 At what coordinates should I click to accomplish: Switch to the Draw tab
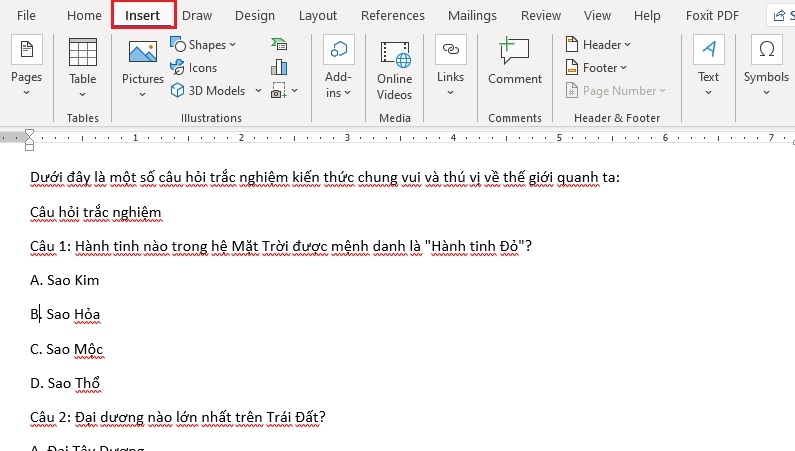[197, 16]
